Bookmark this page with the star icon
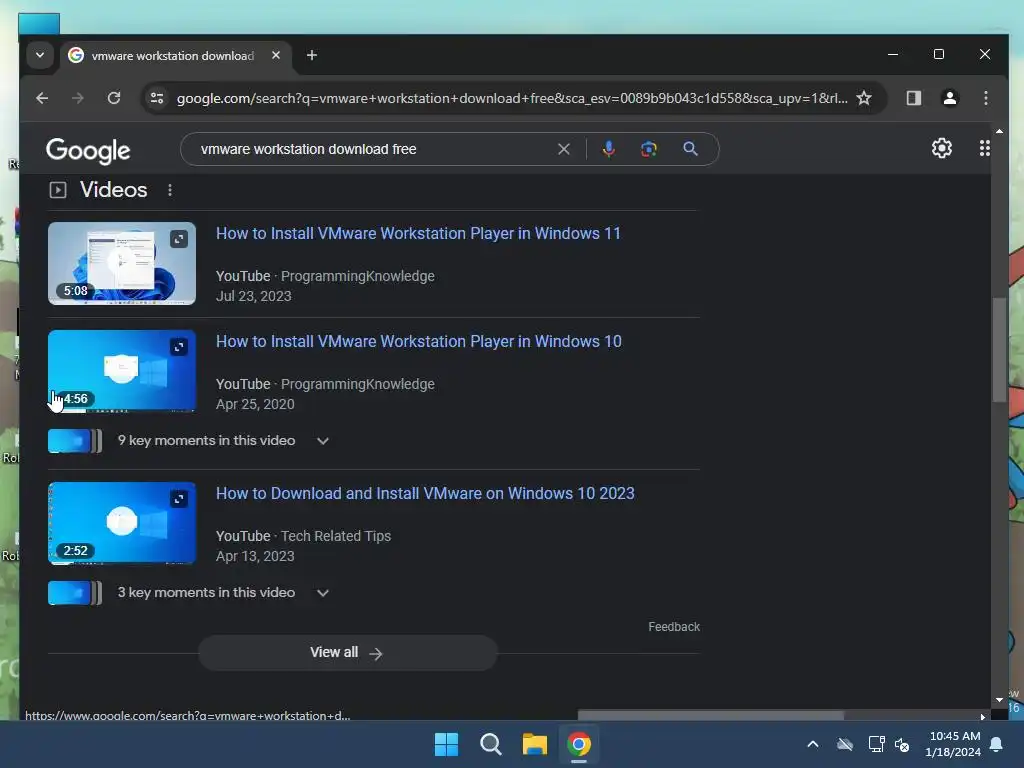This screenshot has height=768, width=1024. [x=863, y=98]
